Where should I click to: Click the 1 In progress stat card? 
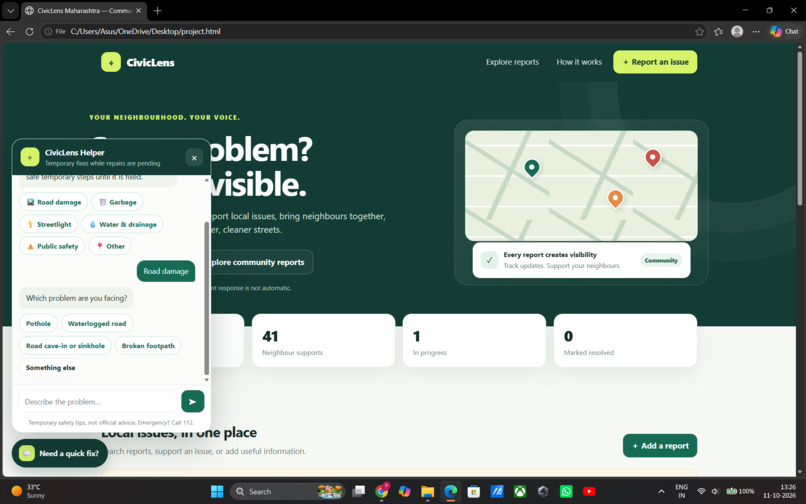(474, 340)
